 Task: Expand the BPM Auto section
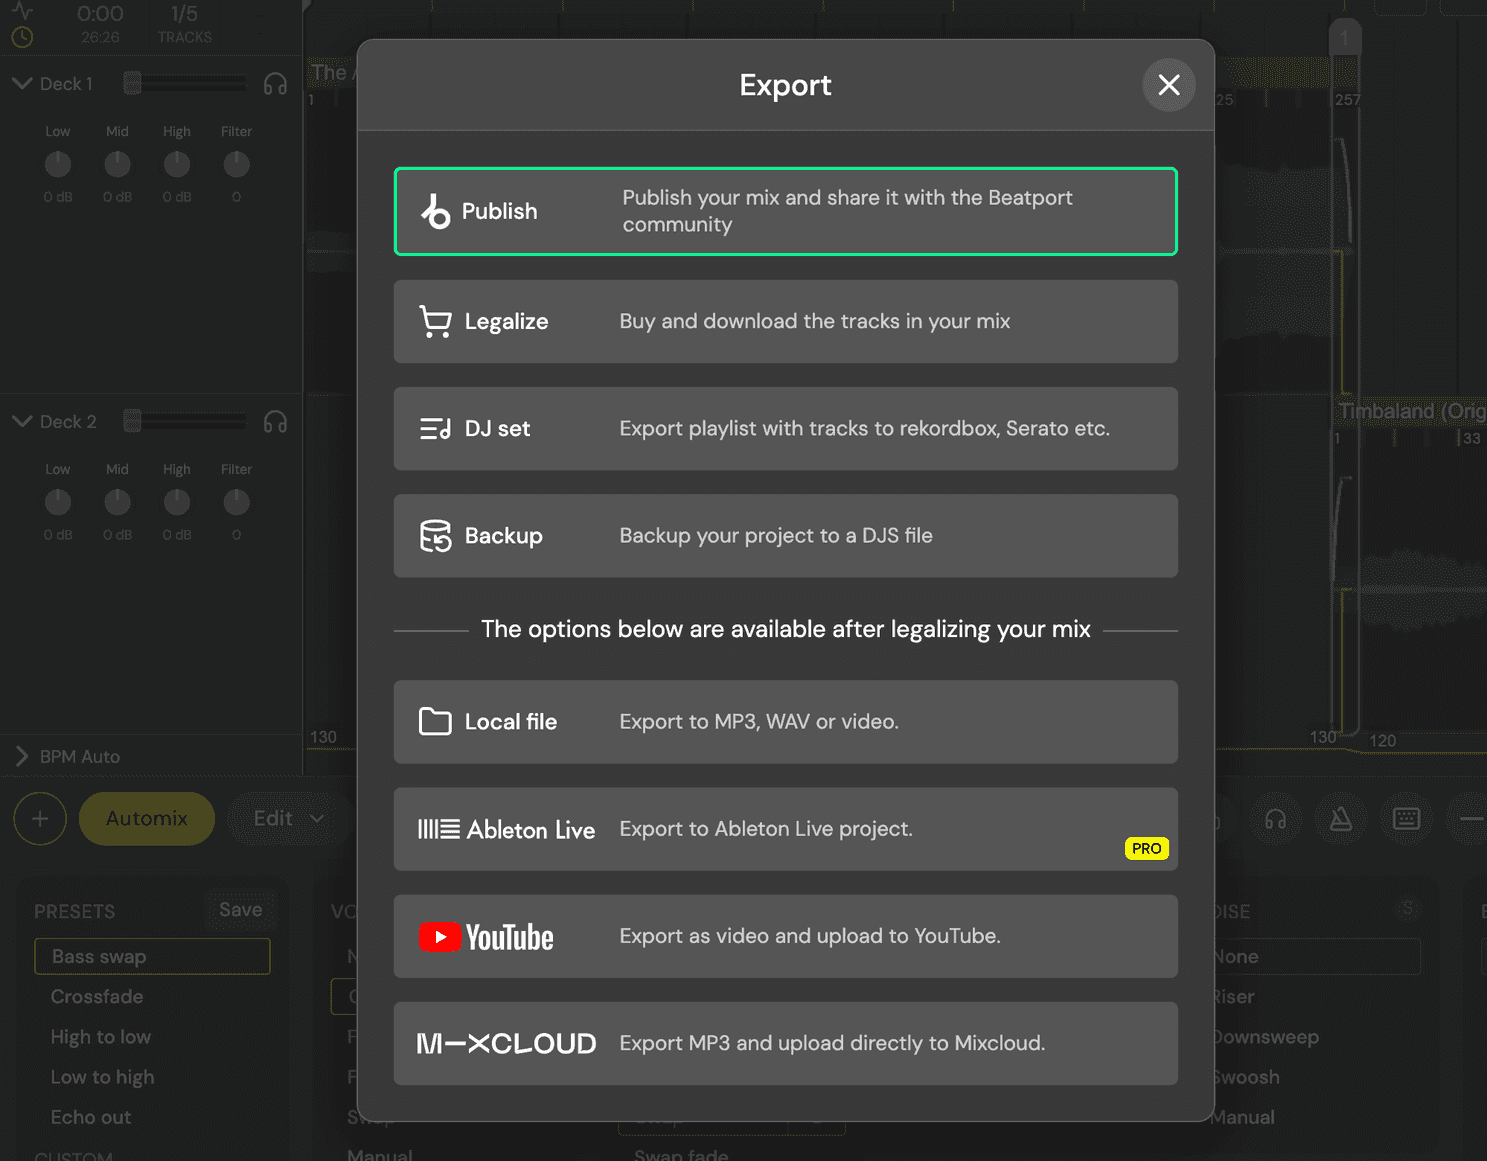point(22,757)
